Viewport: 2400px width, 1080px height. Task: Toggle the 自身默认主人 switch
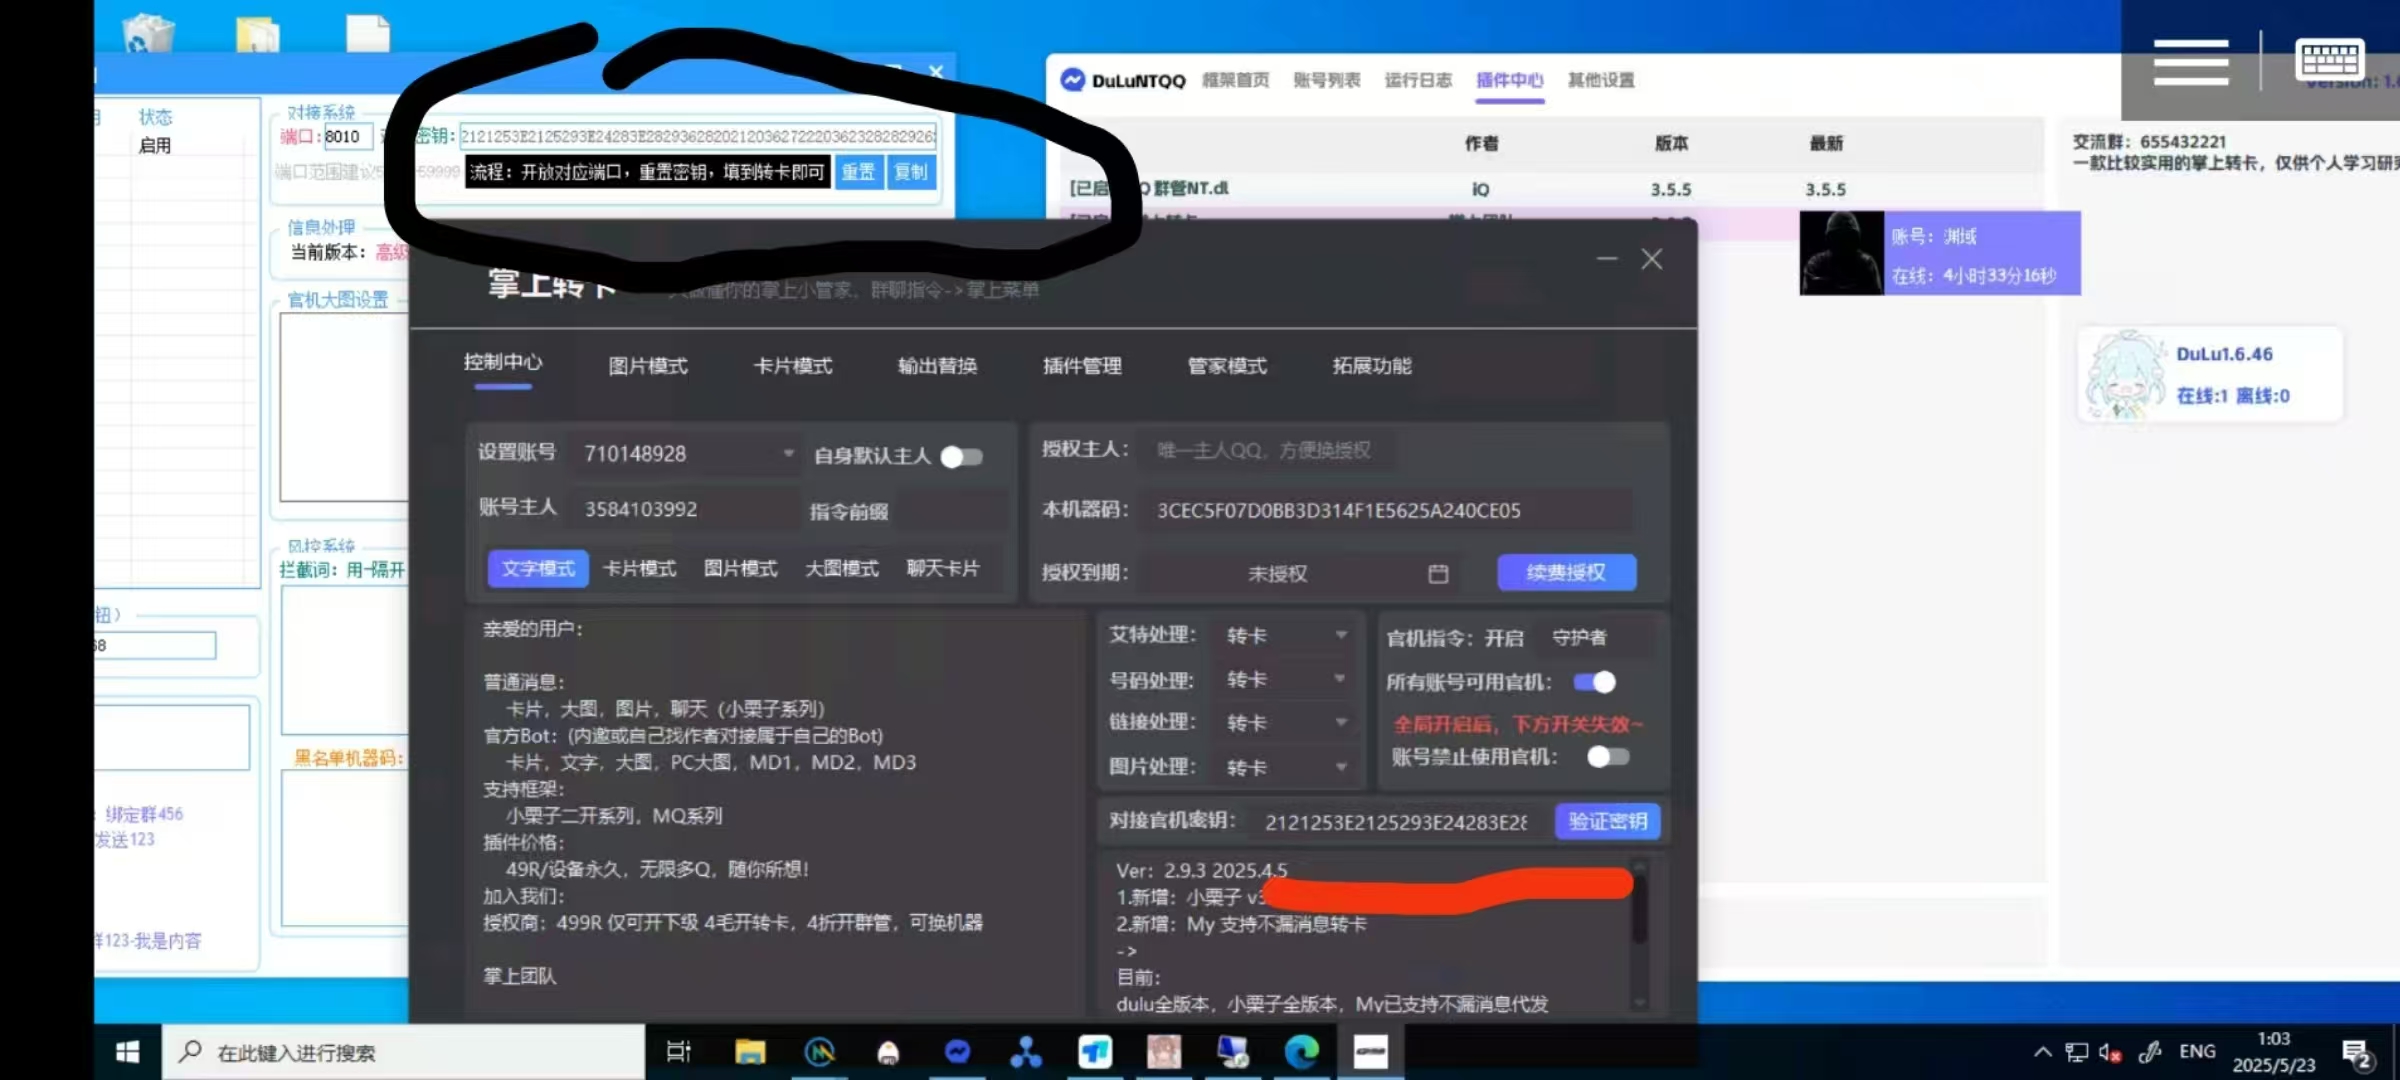click(x=962, y=457)
